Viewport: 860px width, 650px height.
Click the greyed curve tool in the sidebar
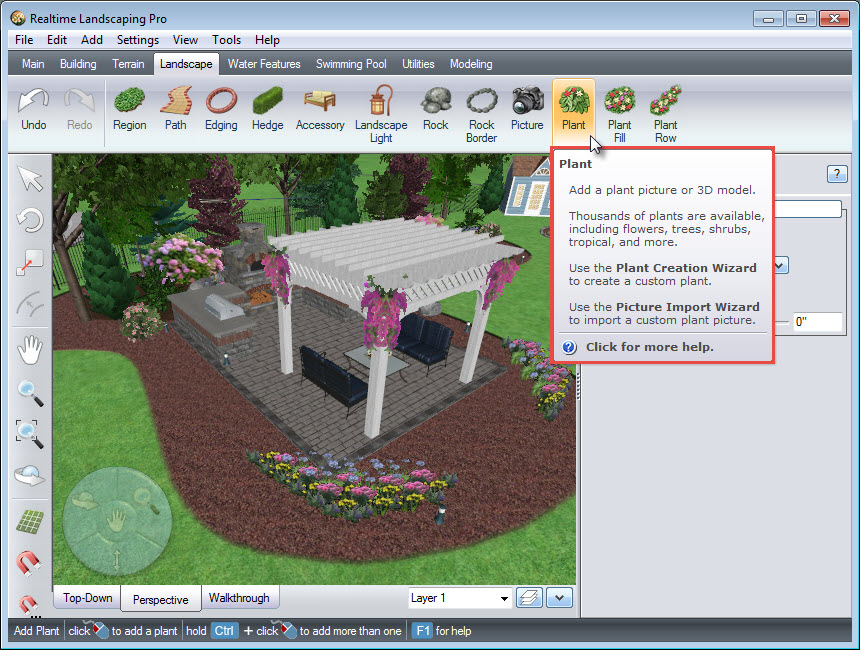(x=30, y=304)
